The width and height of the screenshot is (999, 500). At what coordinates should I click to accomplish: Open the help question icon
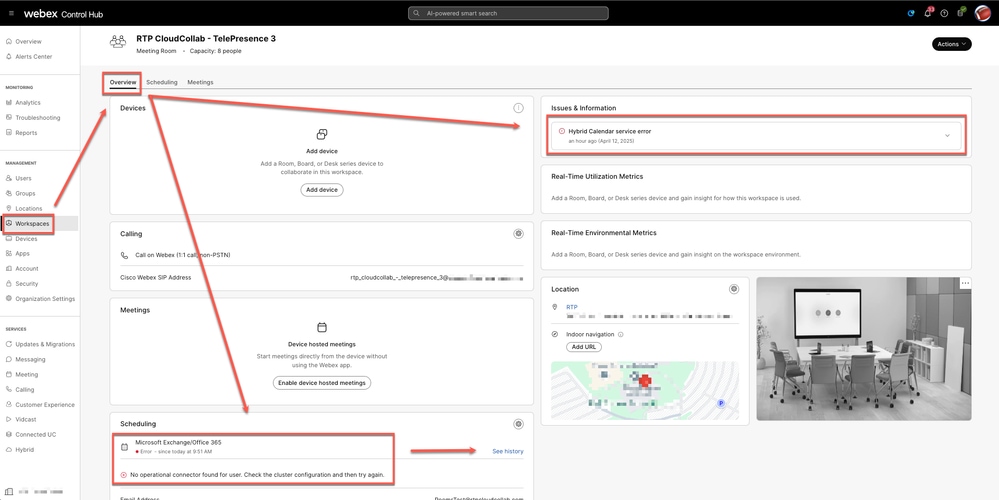944,13
